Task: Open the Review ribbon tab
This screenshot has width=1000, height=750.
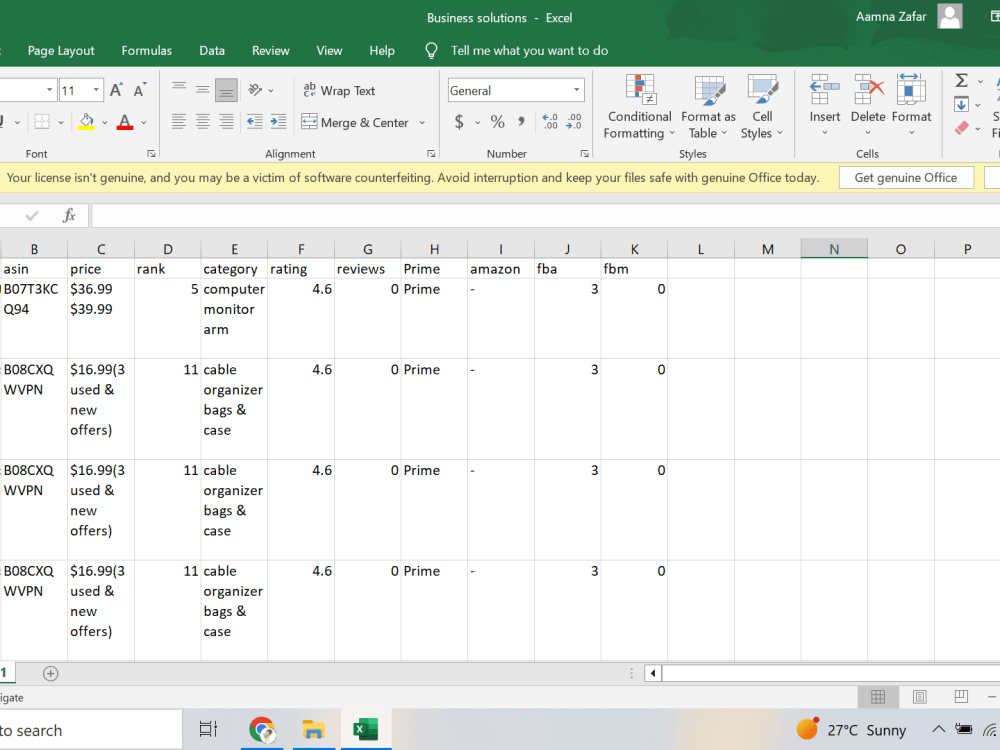Action: (x=270, y=50)
